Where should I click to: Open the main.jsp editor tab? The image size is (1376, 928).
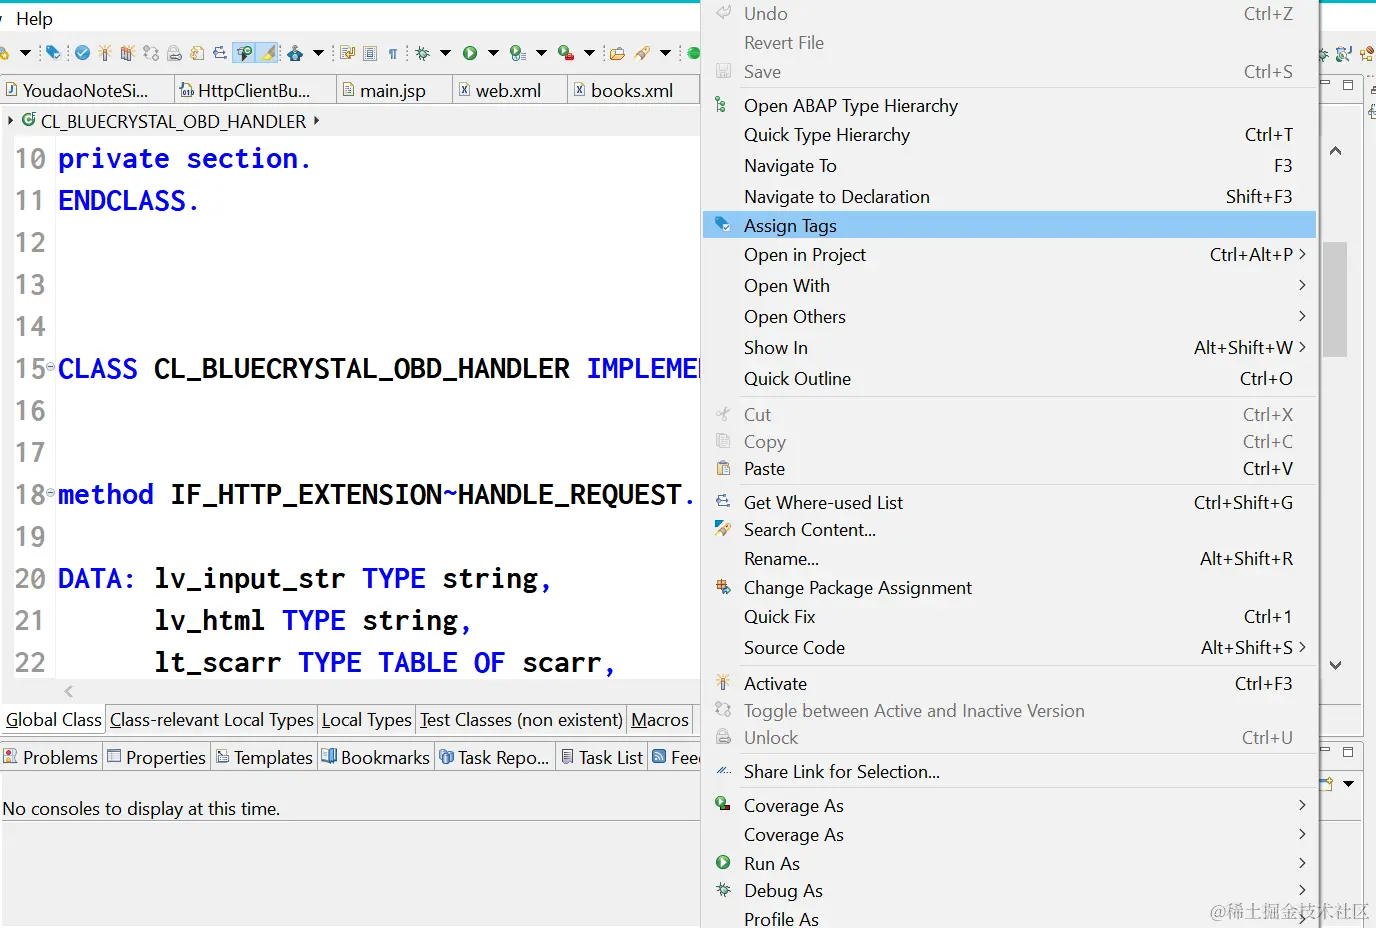[393, 90]
